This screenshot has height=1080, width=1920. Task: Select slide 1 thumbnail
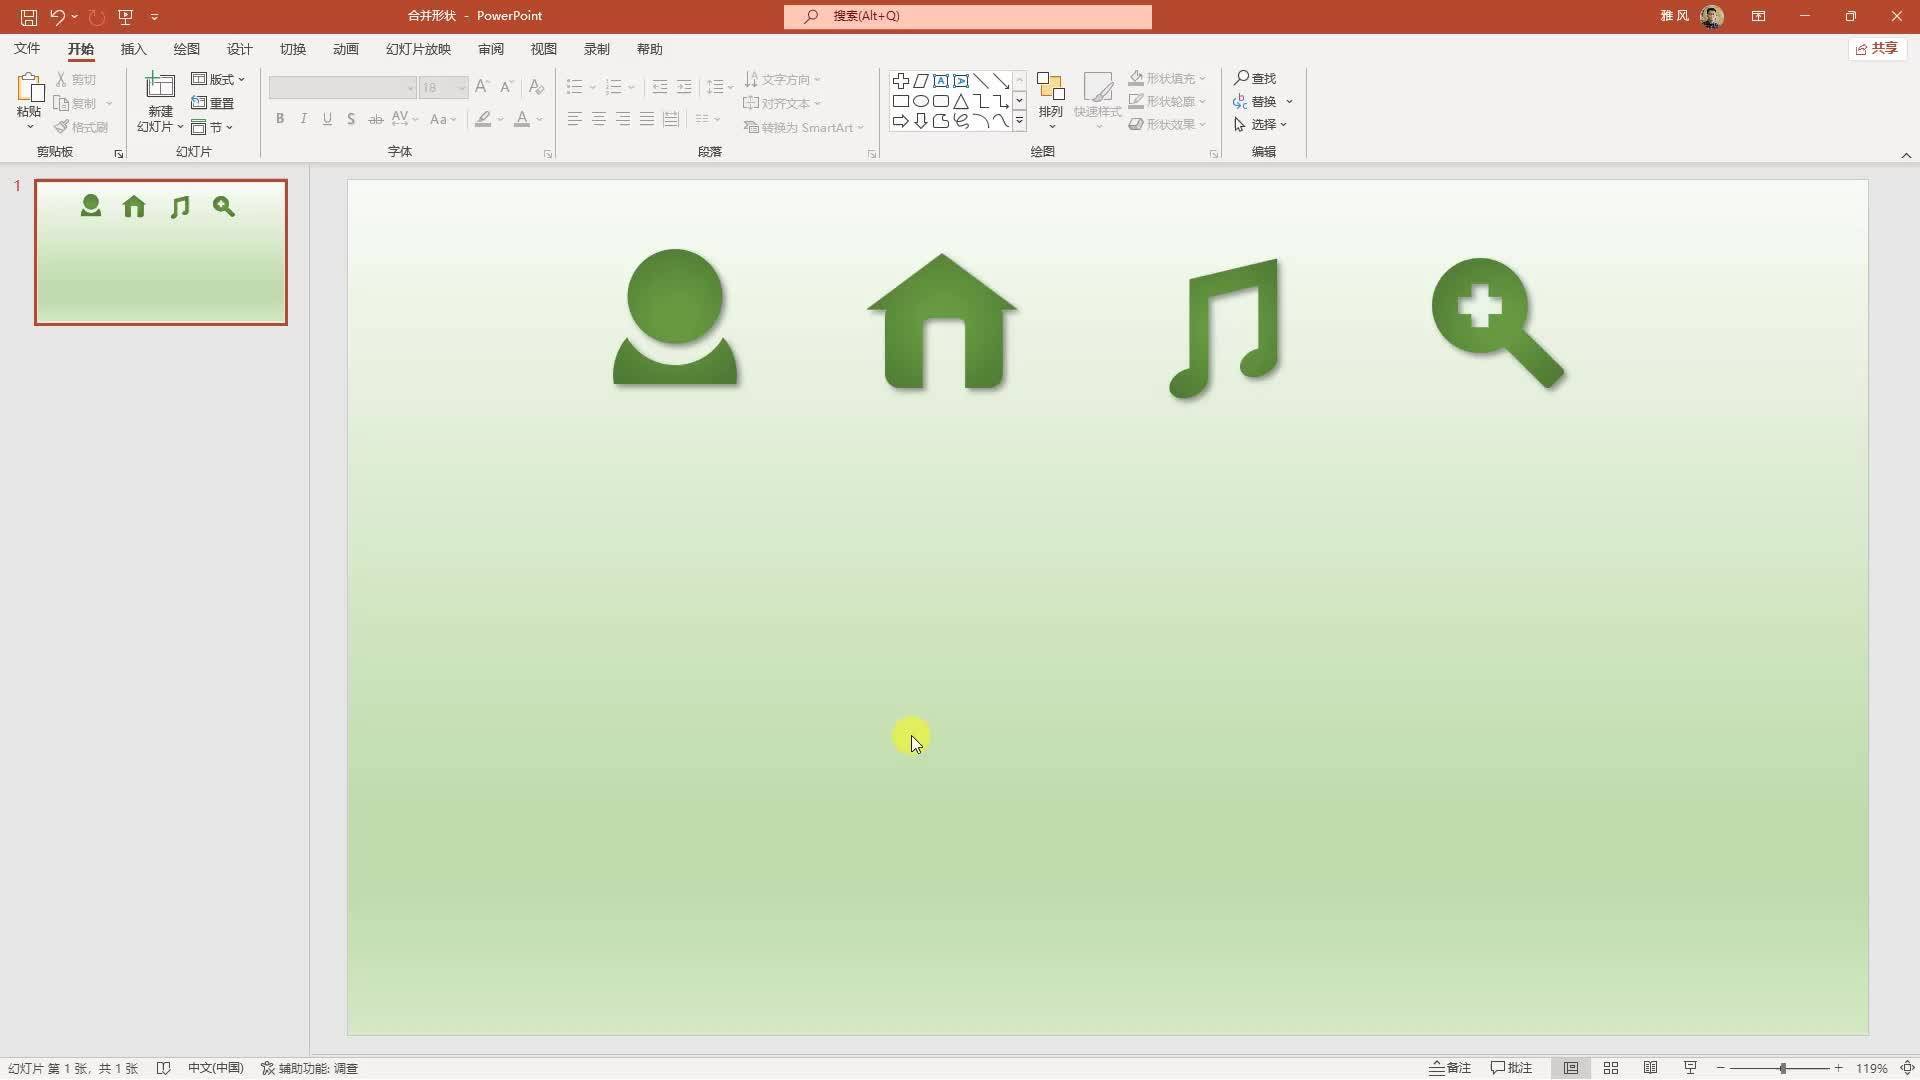[161, 252]
